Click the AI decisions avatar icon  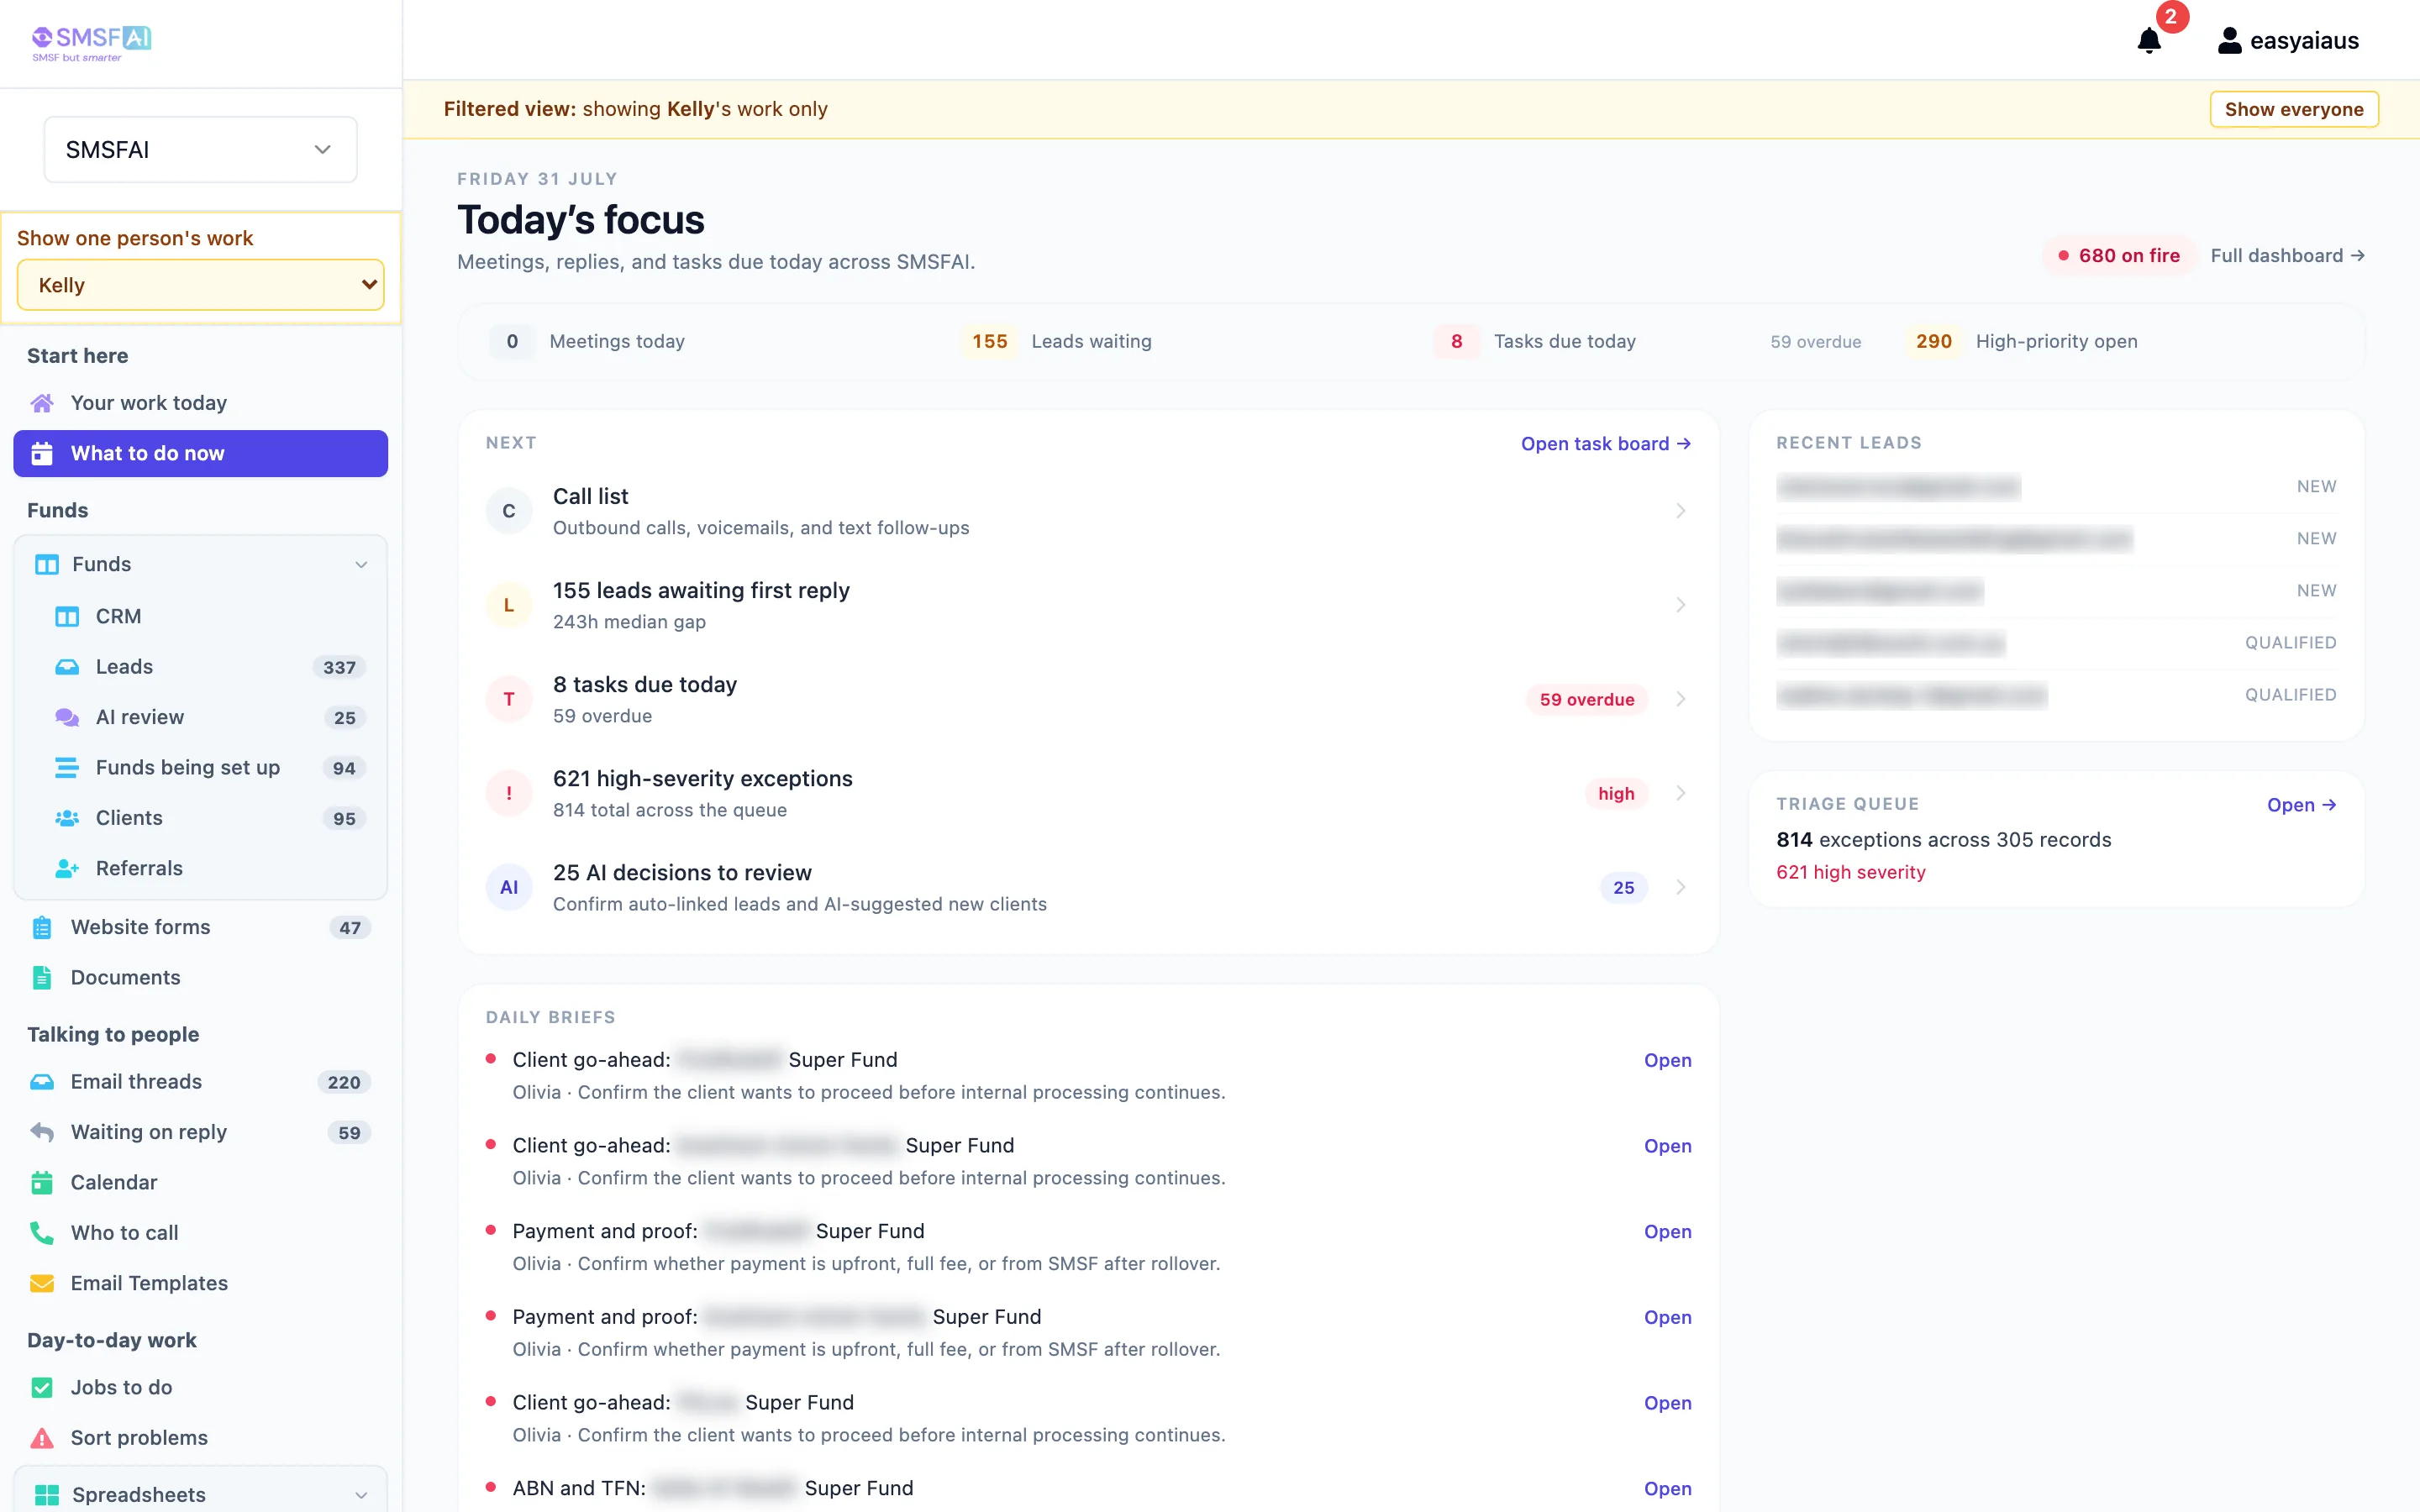tap(509, 887)
